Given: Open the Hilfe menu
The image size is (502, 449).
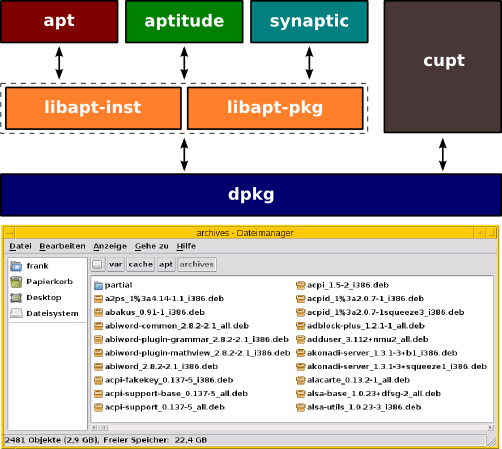Looking at the screenshot, I should point(186,246).
